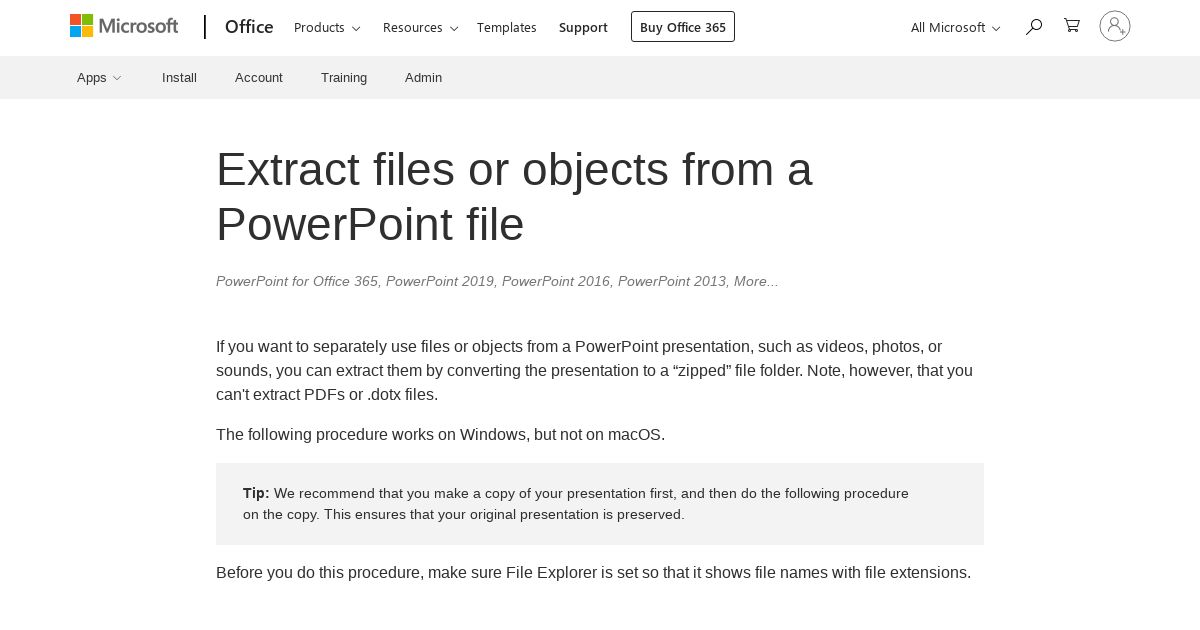Click the Tip recommendation box
Image resolution: width=1200 pixels, height=630 pixels.
(600, 504)
